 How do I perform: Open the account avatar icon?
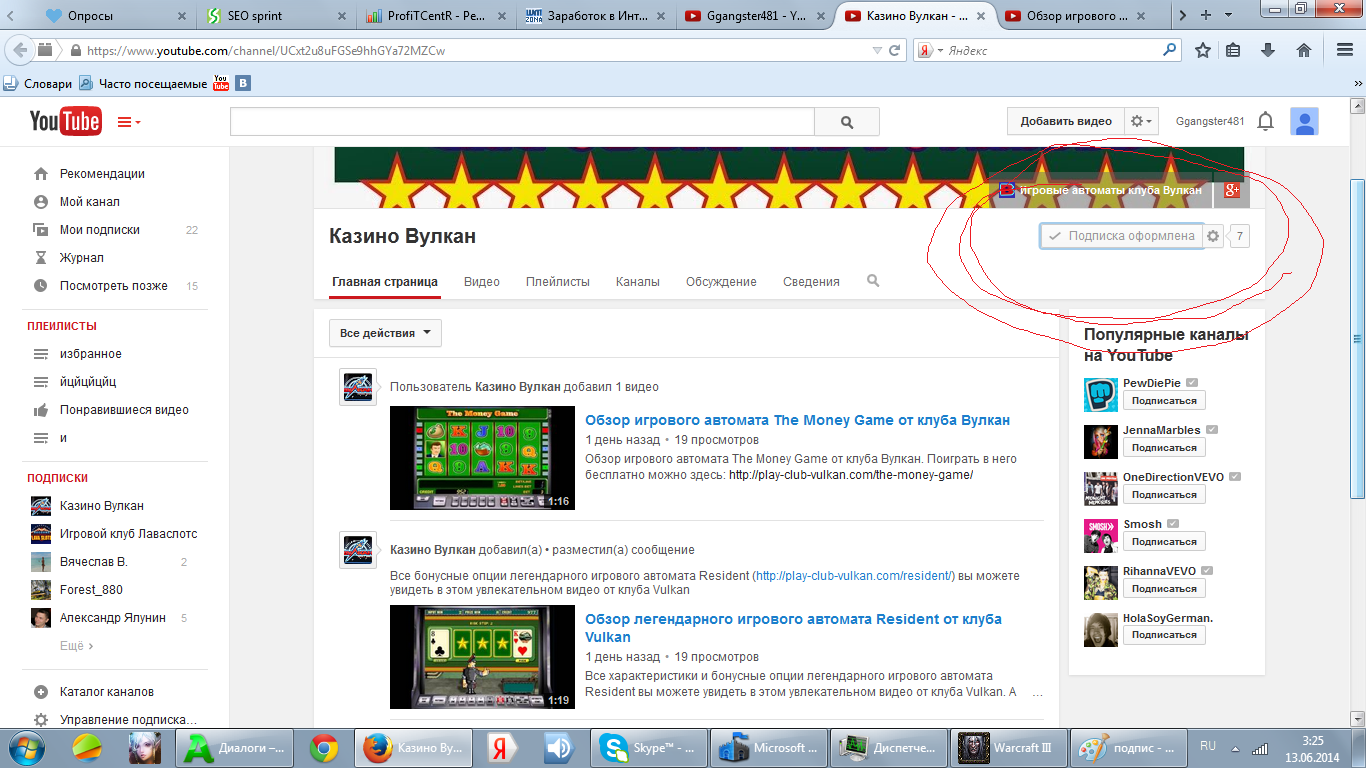[1304, 122]
